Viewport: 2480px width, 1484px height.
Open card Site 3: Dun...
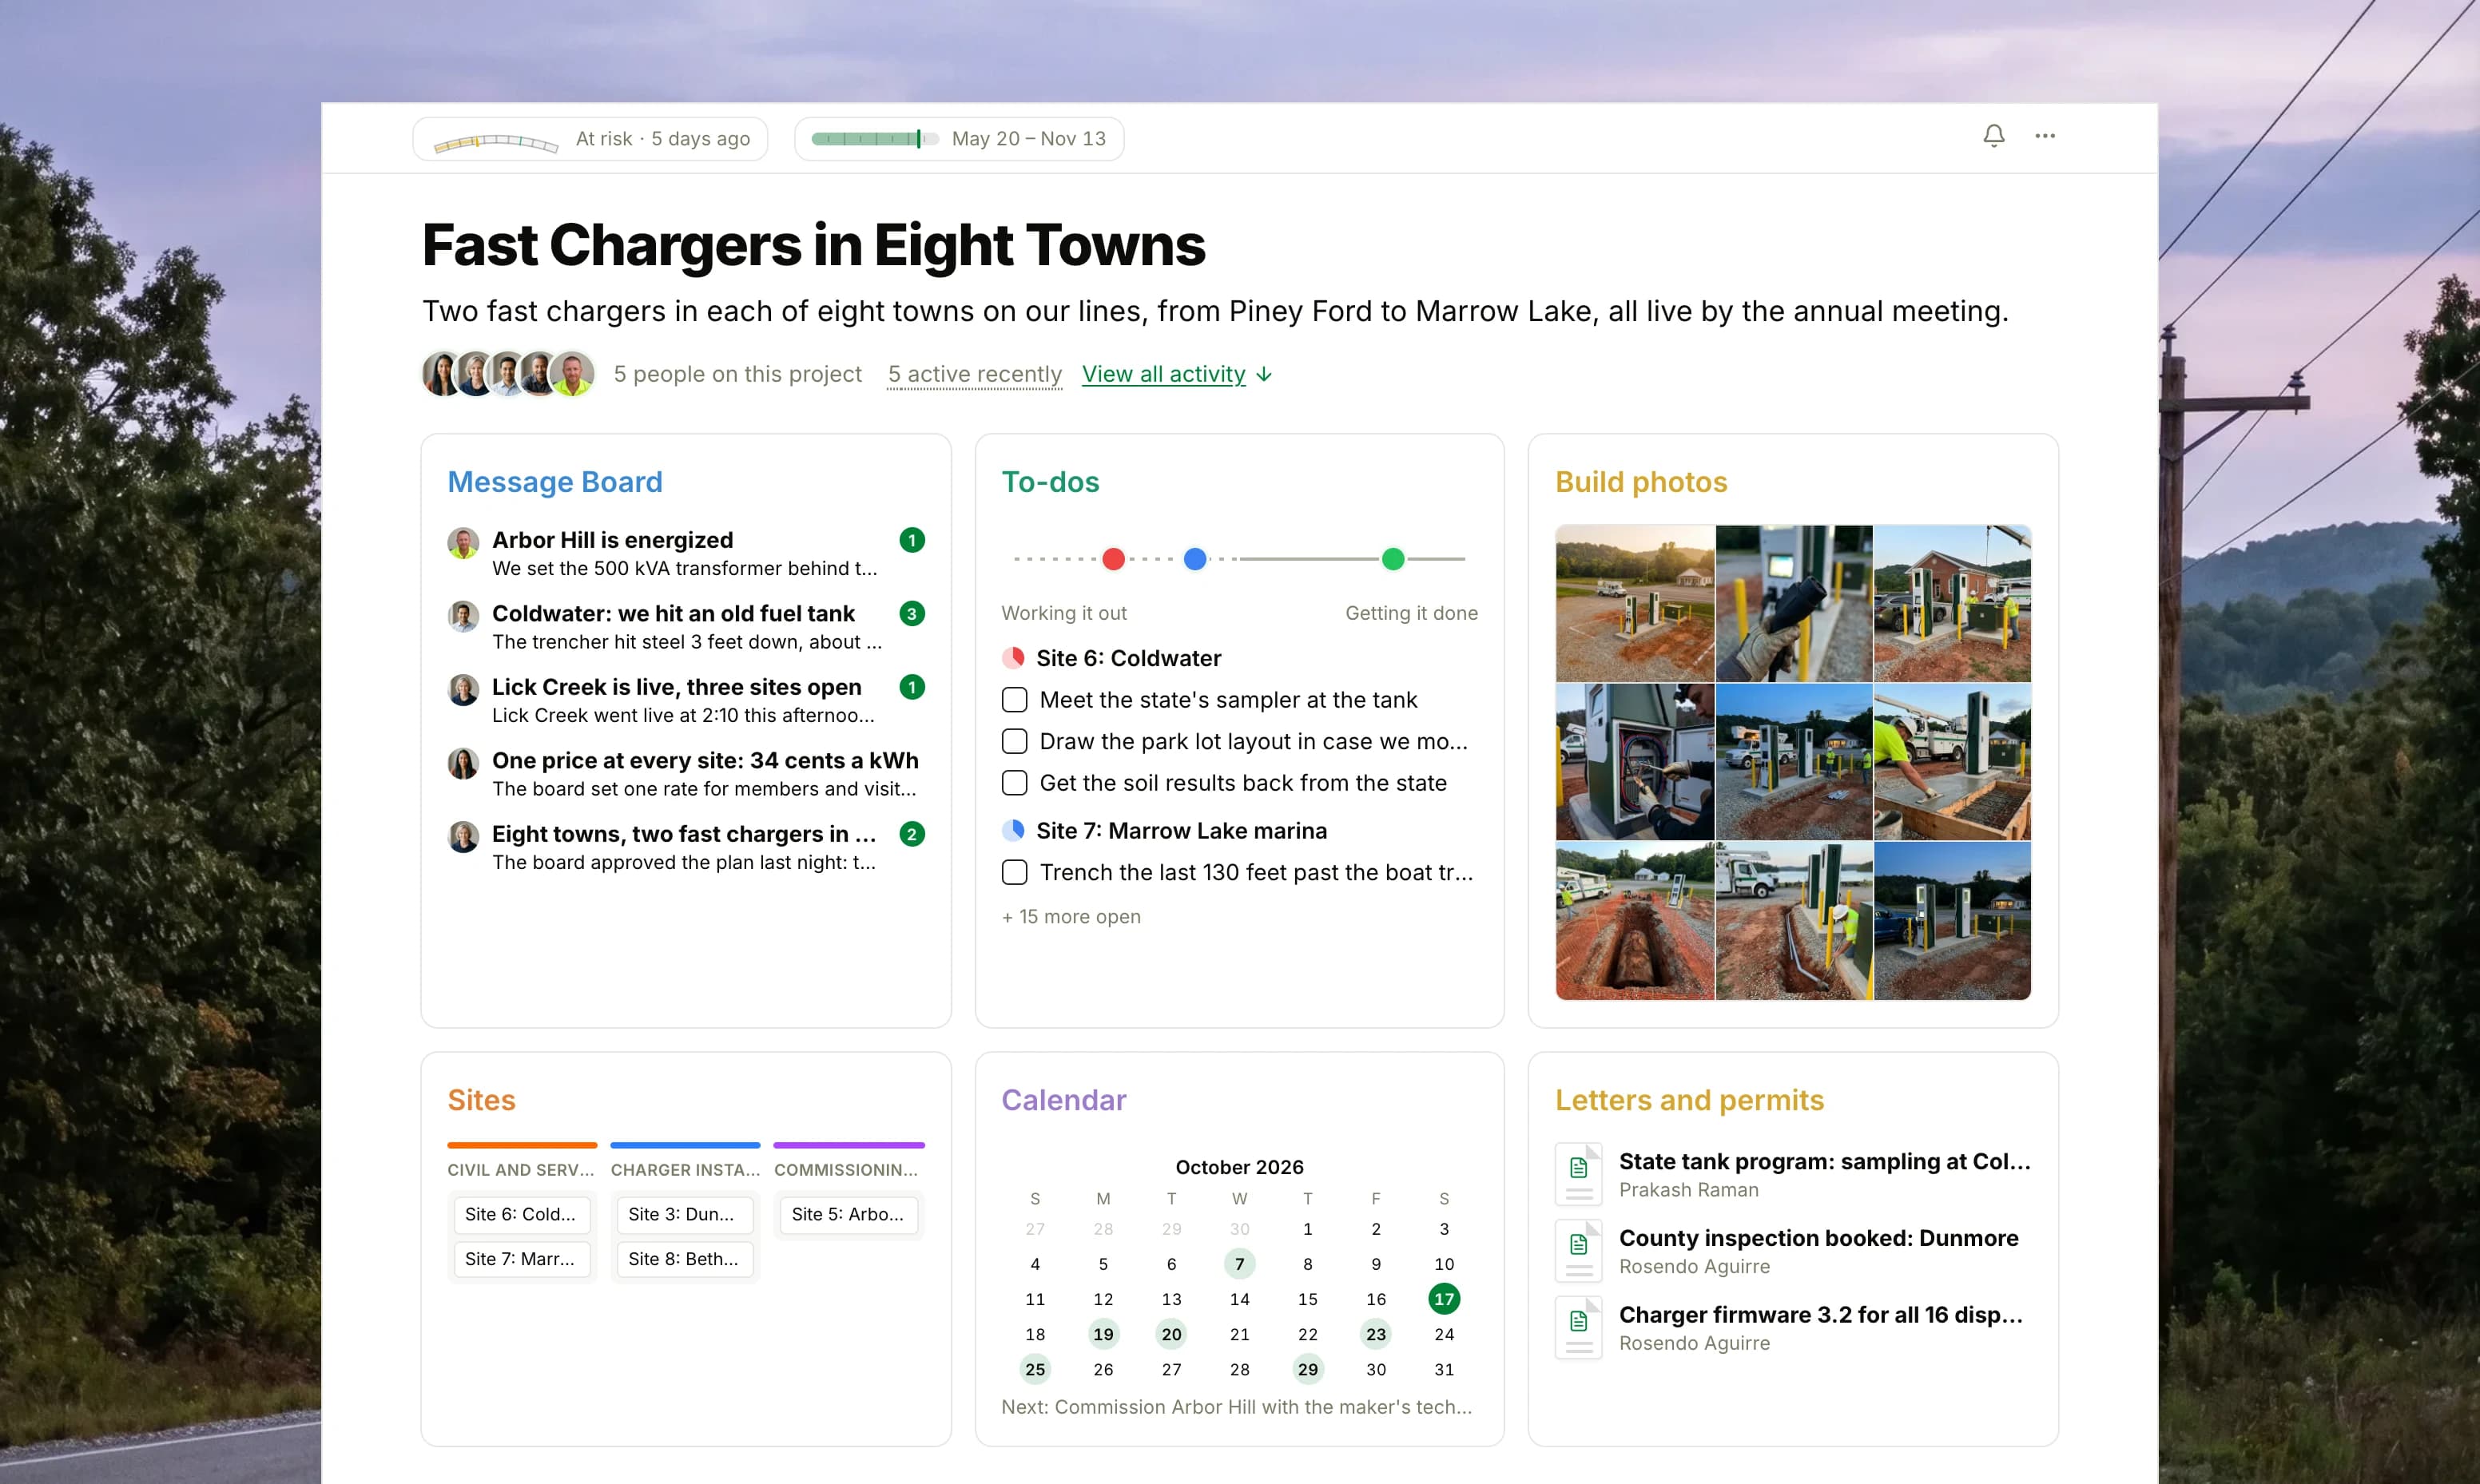click(683, 1214)
